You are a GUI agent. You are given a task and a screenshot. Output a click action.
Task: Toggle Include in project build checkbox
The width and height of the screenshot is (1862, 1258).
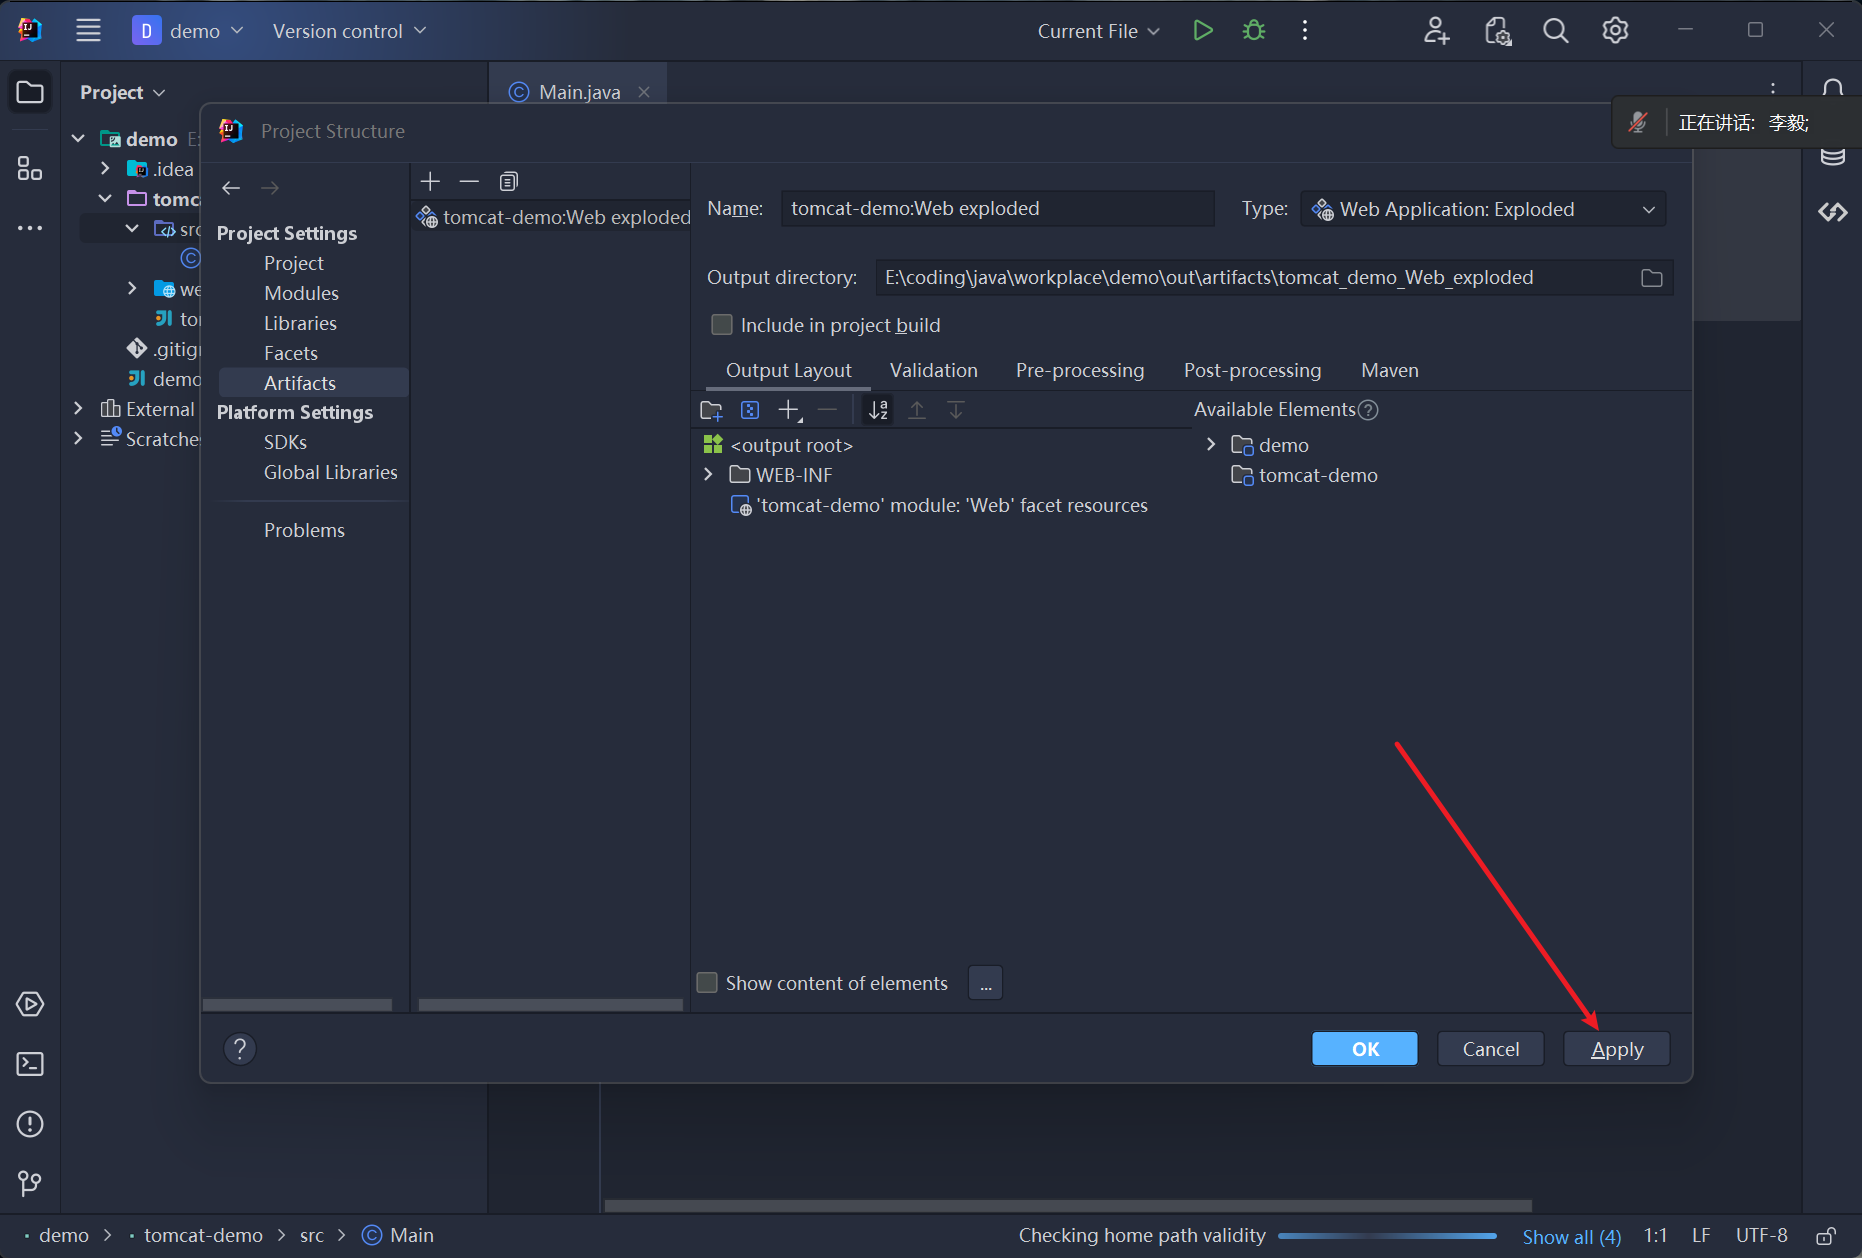721,325
